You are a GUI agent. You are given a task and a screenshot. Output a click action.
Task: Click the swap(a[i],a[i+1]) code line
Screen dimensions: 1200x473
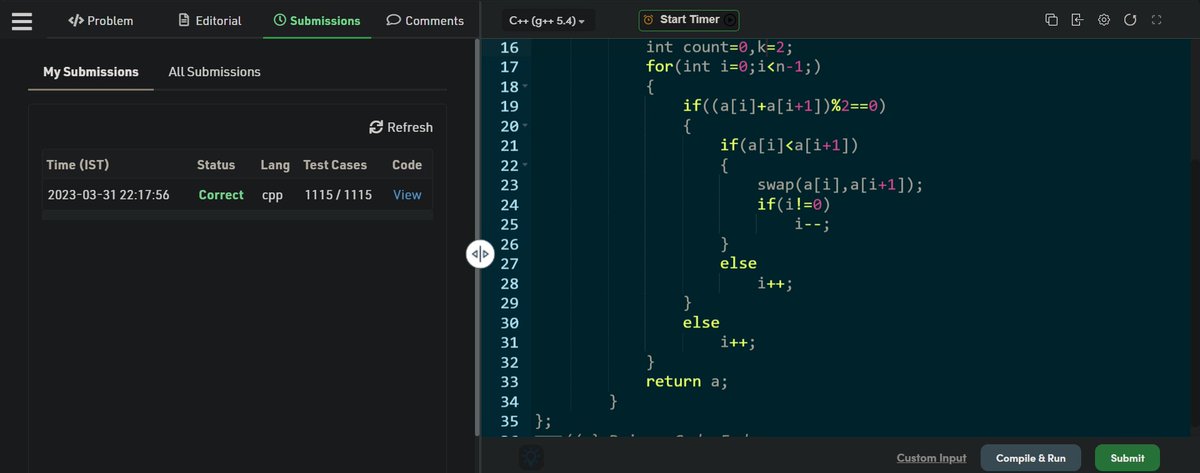[840, 185]
